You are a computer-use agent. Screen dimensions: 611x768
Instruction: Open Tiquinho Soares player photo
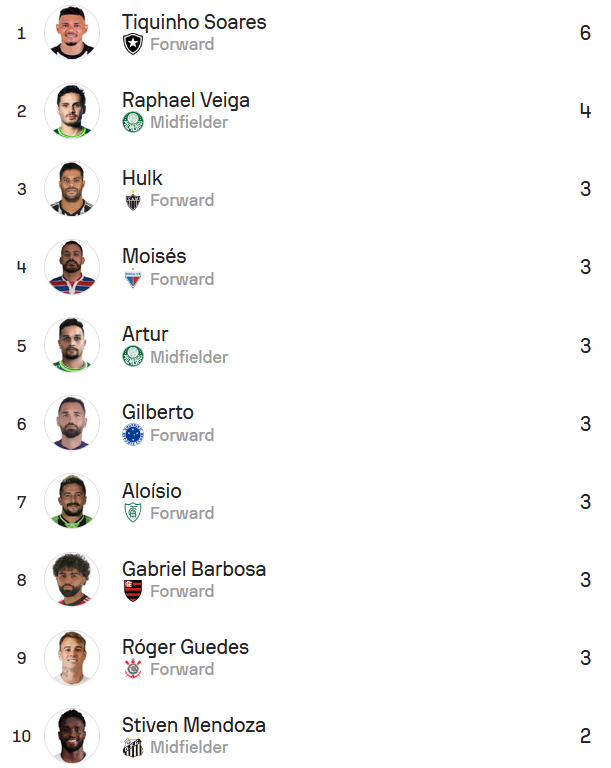tap(72, 33)
